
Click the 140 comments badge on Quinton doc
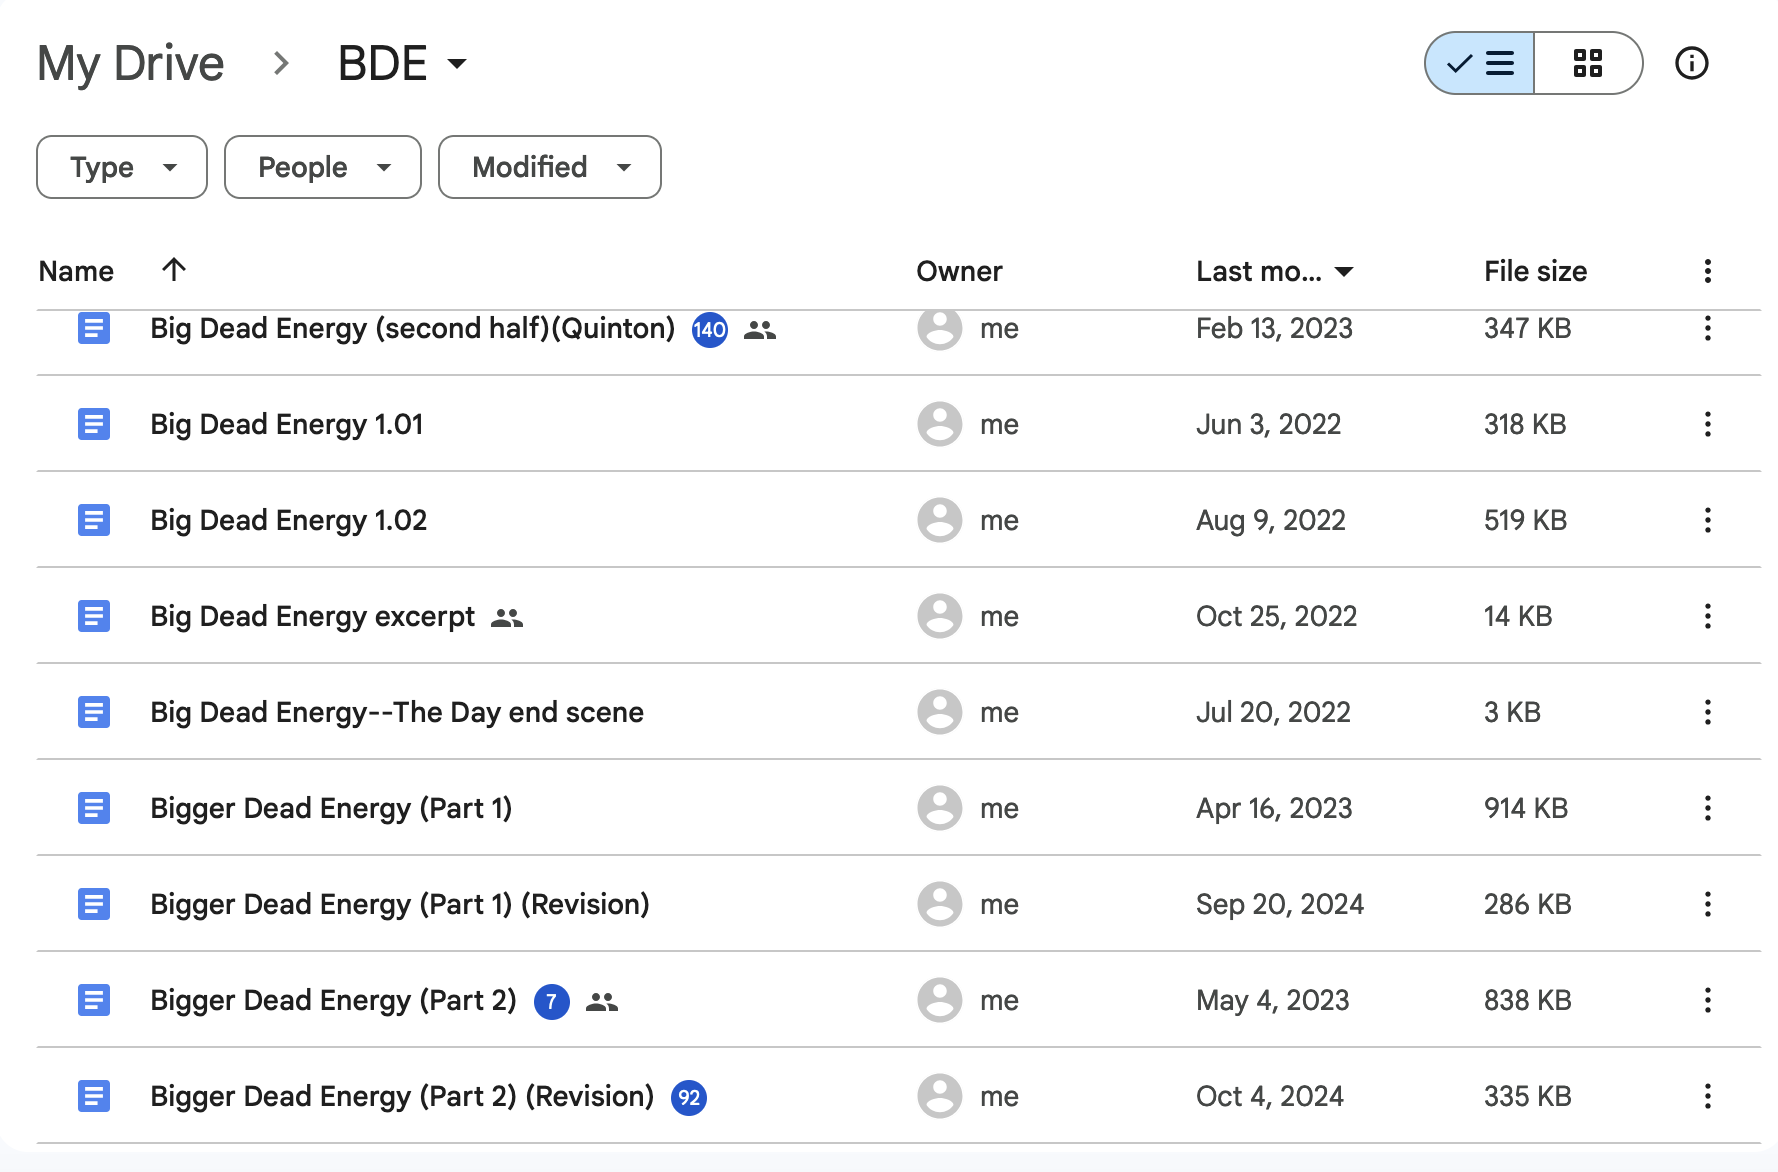pos(709,330)
